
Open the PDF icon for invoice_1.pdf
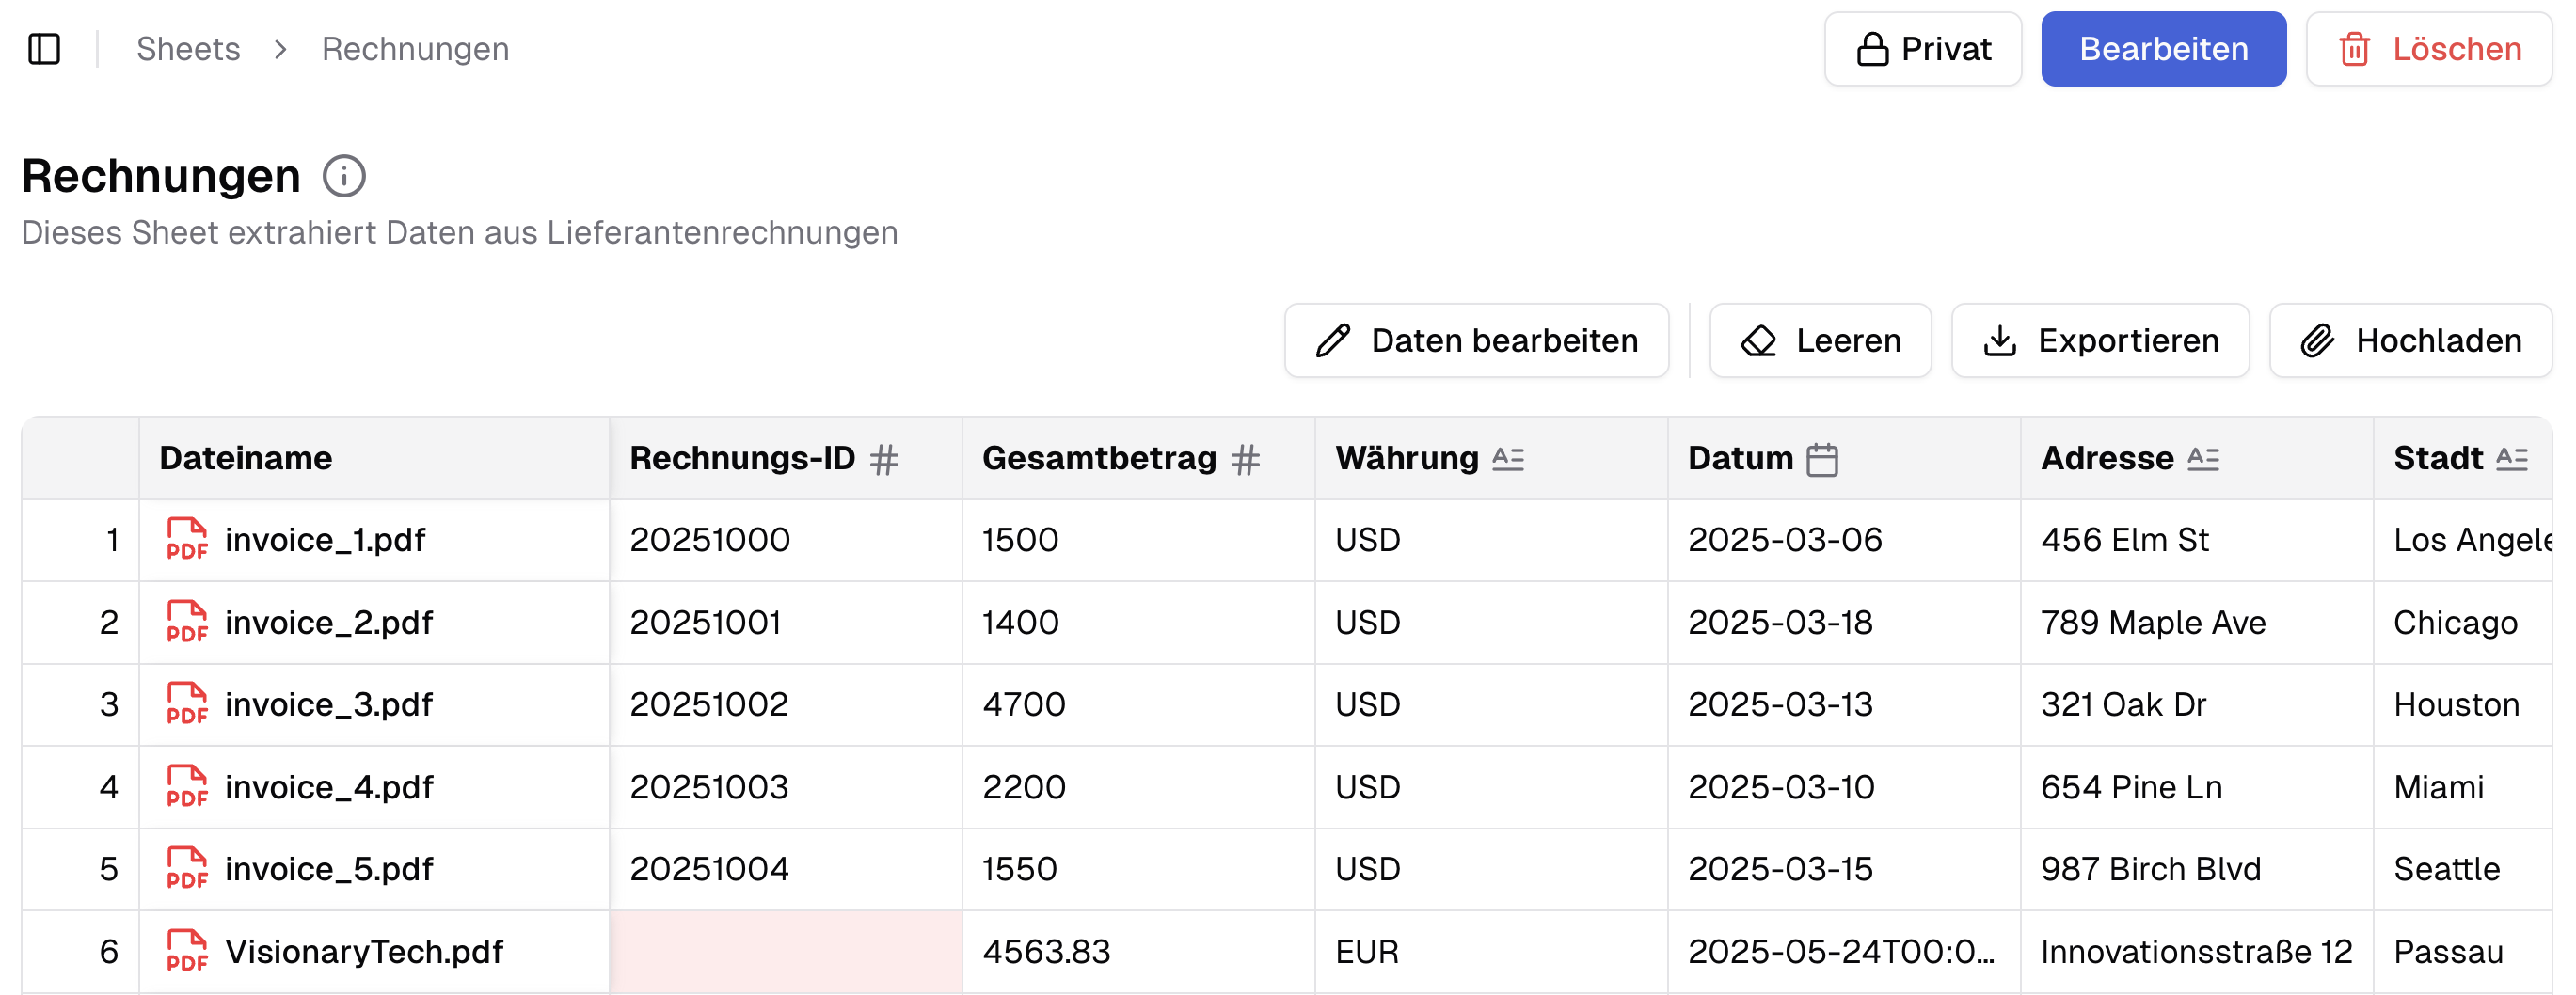point(186,540)
